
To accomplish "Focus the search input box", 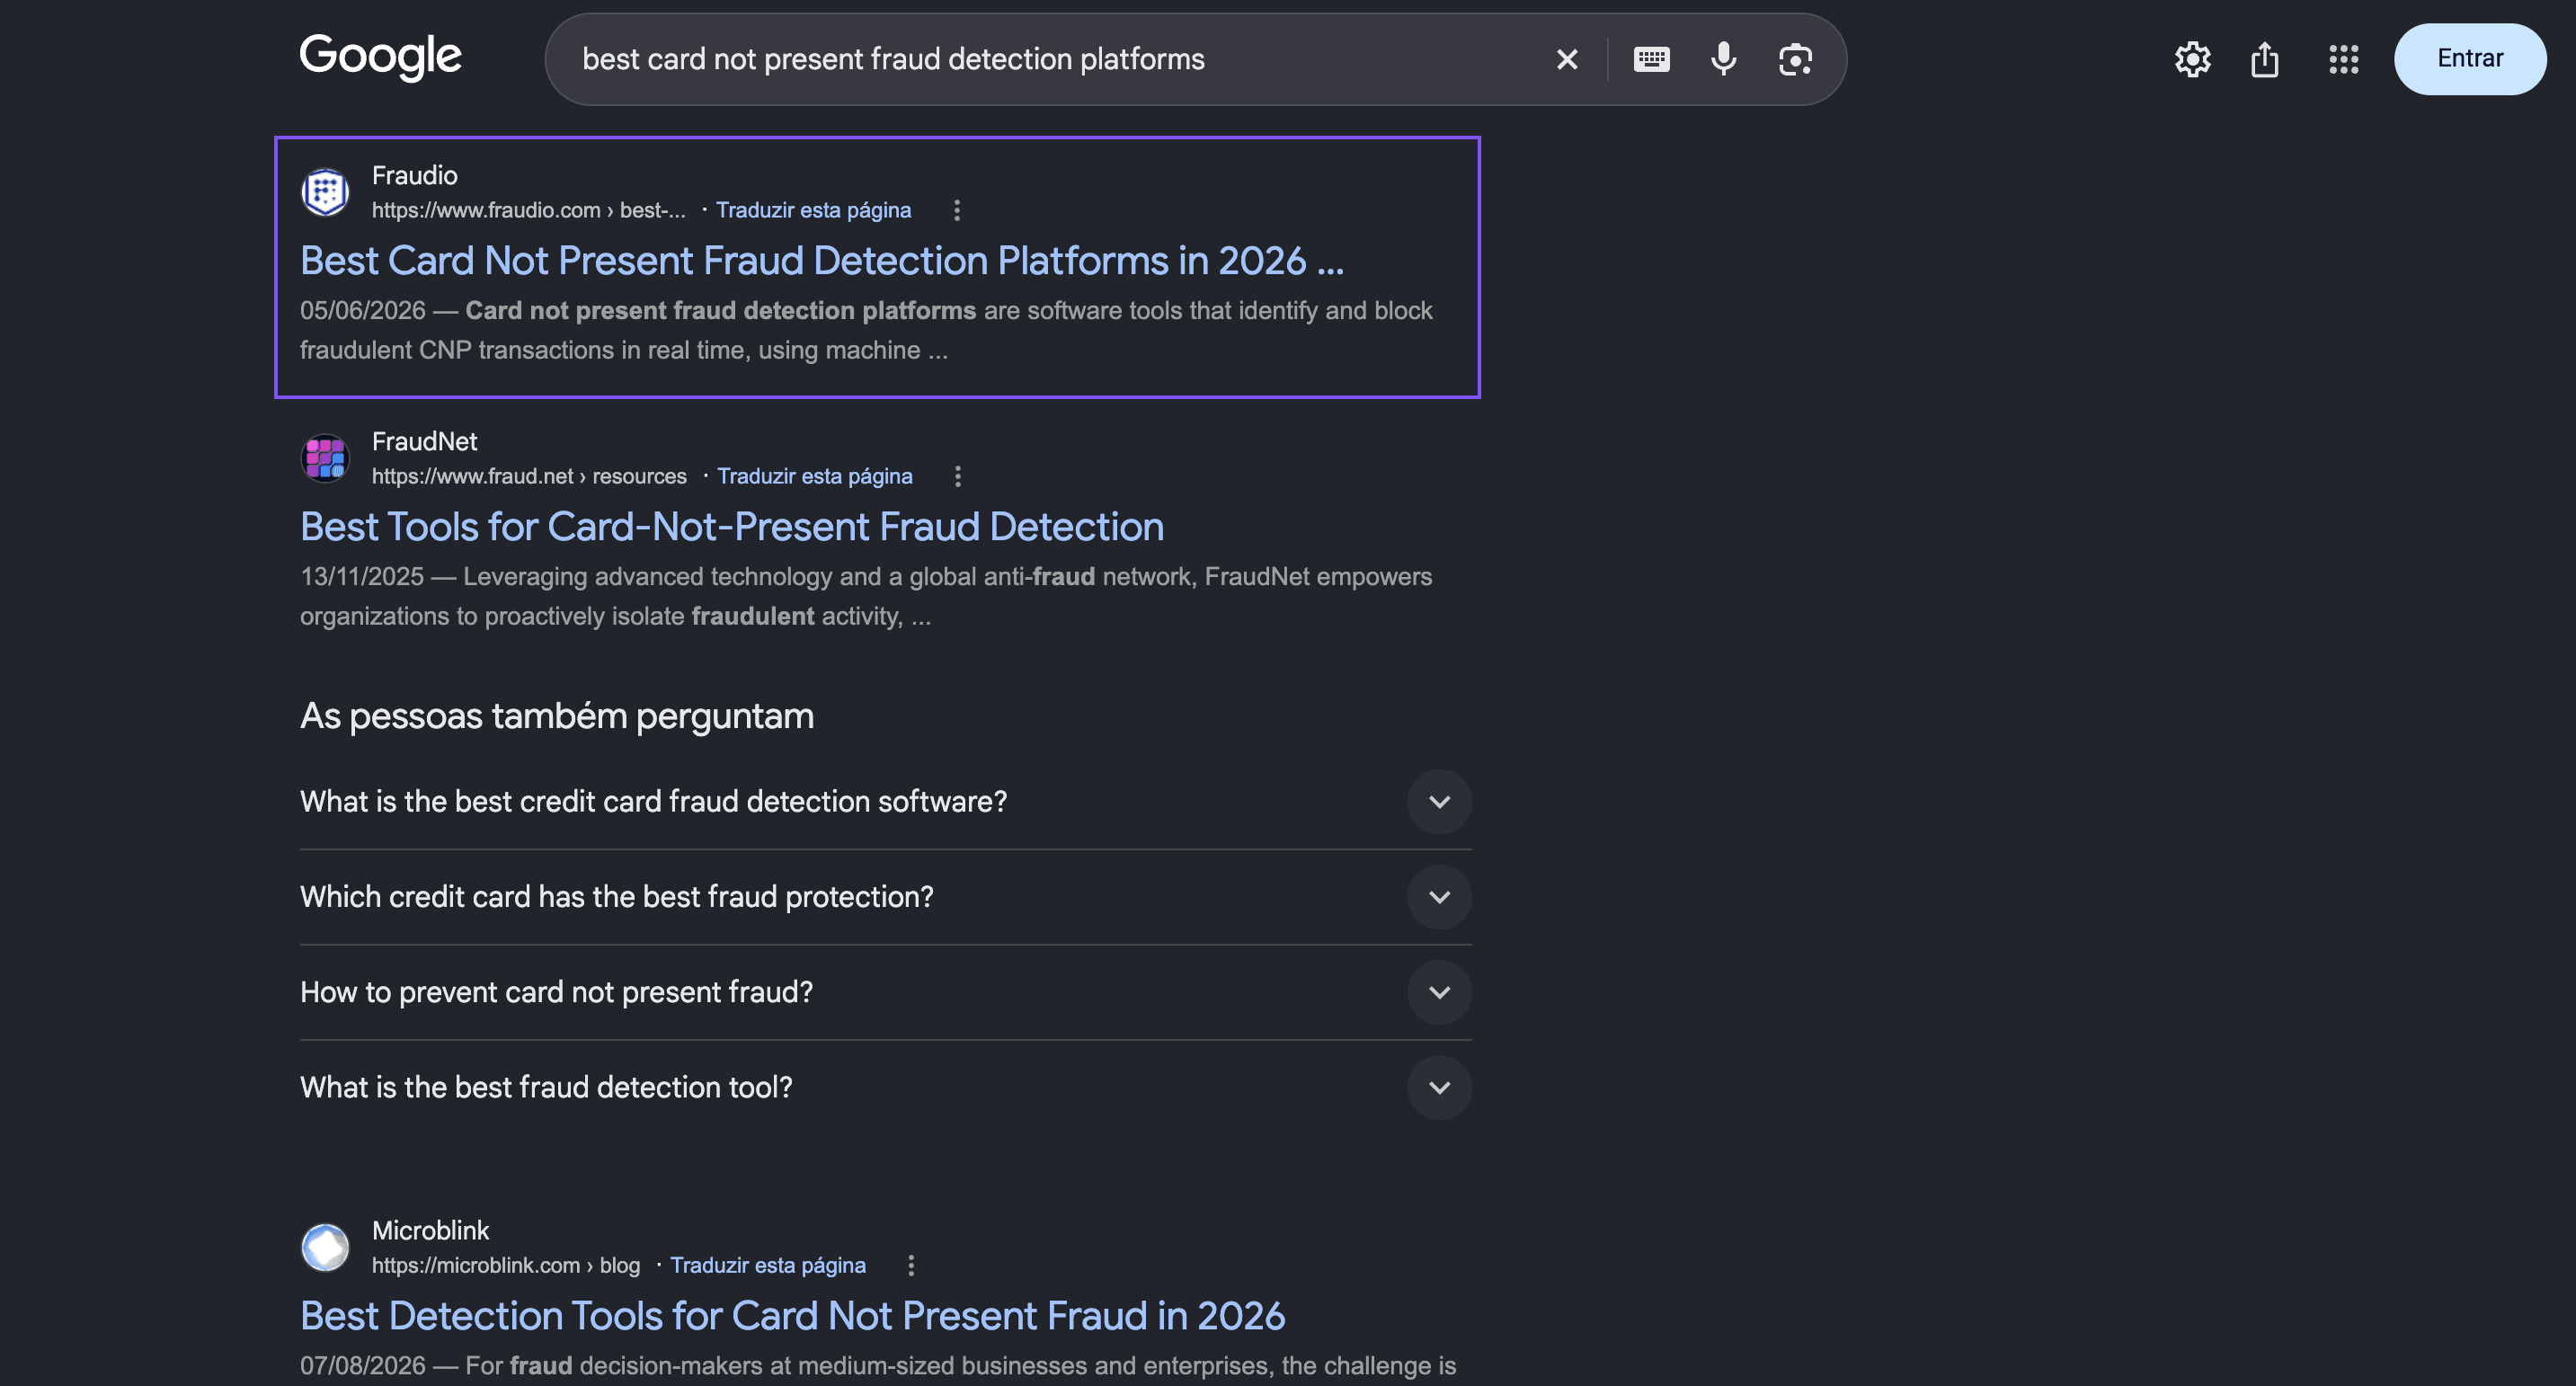I will [1060, 59].
